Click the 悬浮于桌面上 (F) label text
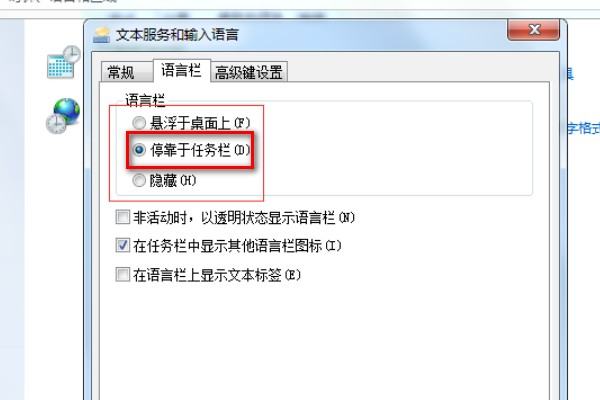600x400 pixels. (200, 123)
